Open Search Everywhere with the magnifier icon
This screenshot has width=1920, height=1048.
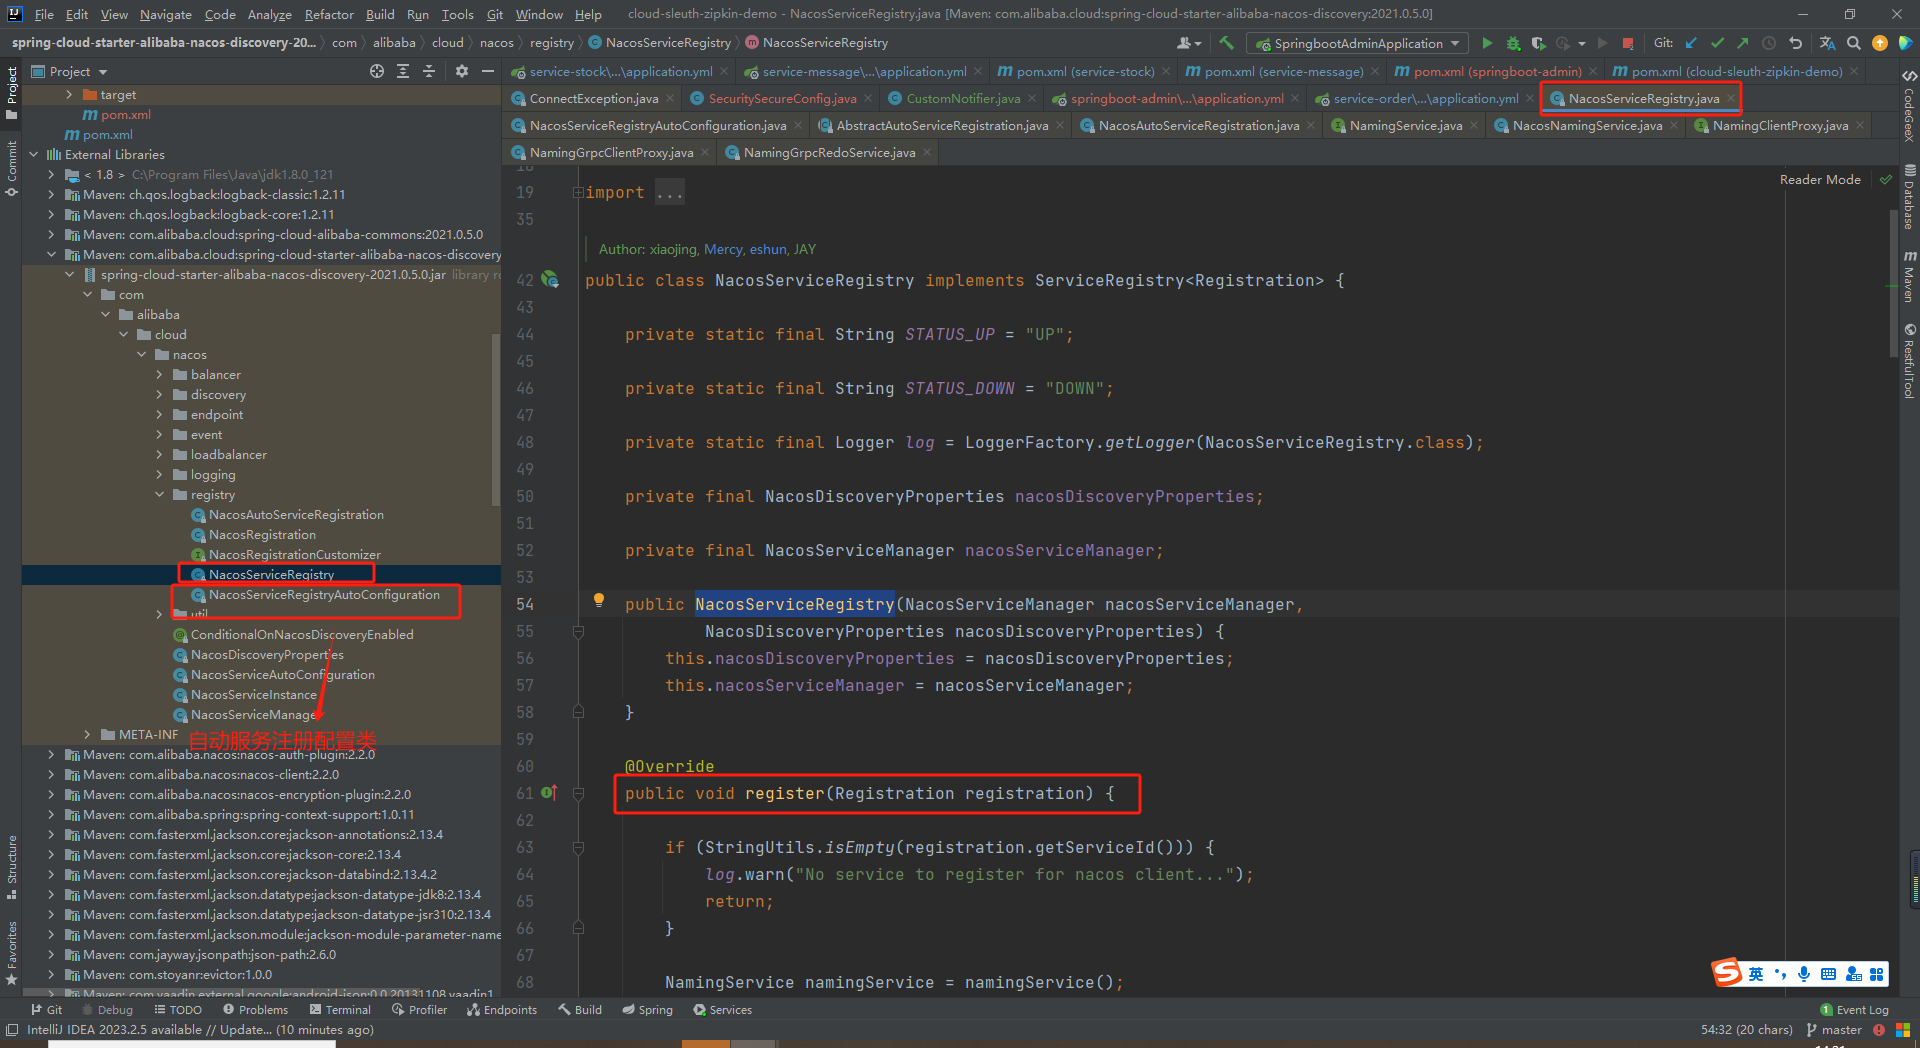pos(1853,43)
